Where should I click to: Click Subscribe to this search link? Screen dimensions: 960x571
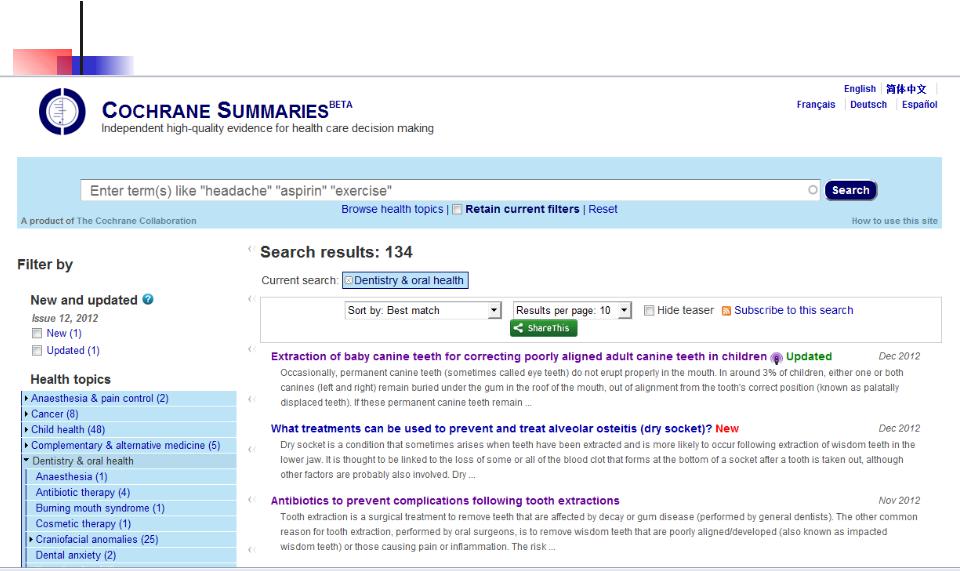pos(793,310)
